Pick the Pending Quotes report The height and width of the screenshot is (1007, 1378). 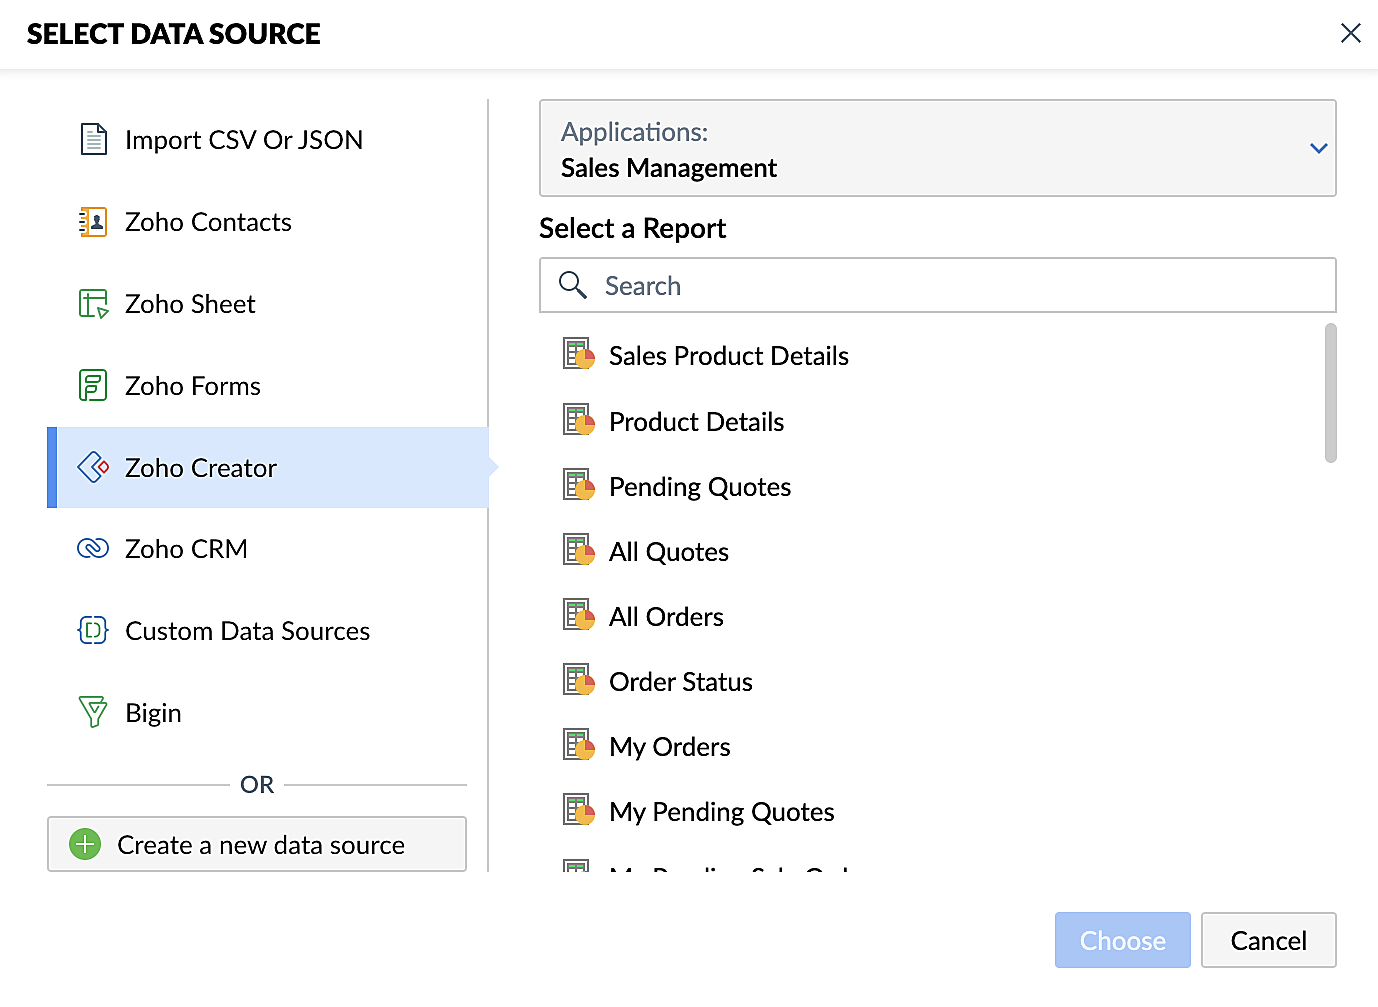coord(699,487)
